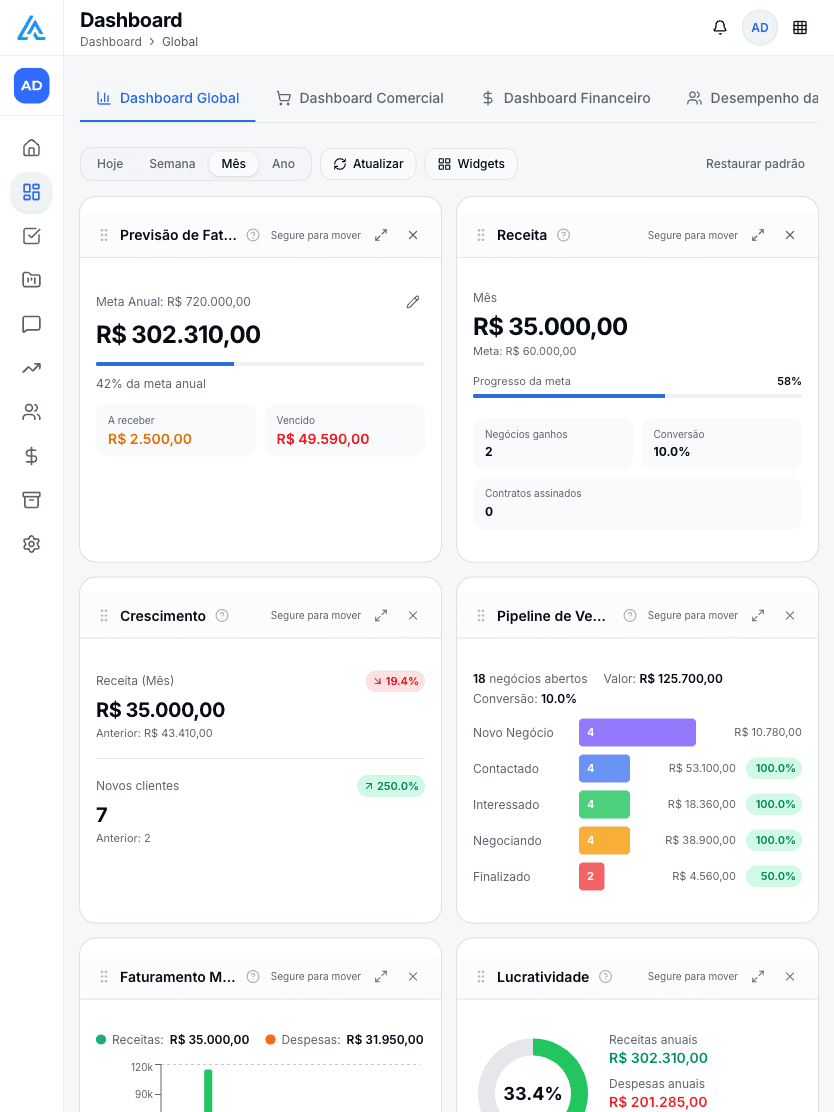Viewport: 834px width, 1112px height.
Task: Switch to Dashboard Comercial tab
Action: point(360,99)
